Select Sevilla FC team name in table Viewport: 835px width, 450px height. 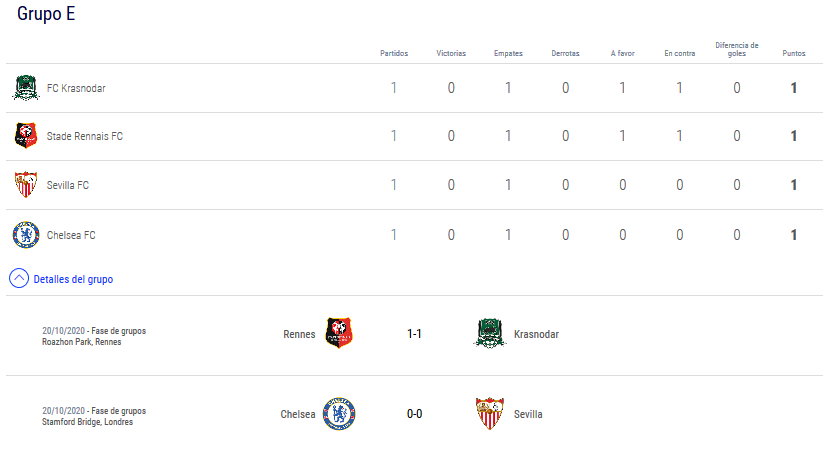tap(68, 185)
